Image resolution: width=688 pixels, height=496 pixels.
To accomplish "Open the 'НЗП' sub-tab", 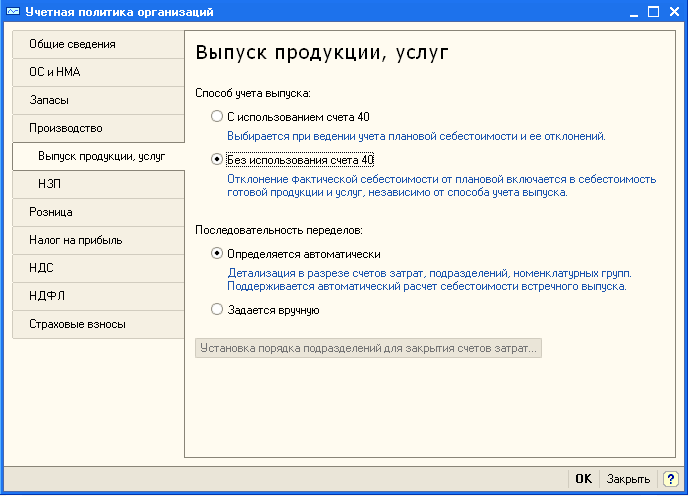I will point(100,185).
